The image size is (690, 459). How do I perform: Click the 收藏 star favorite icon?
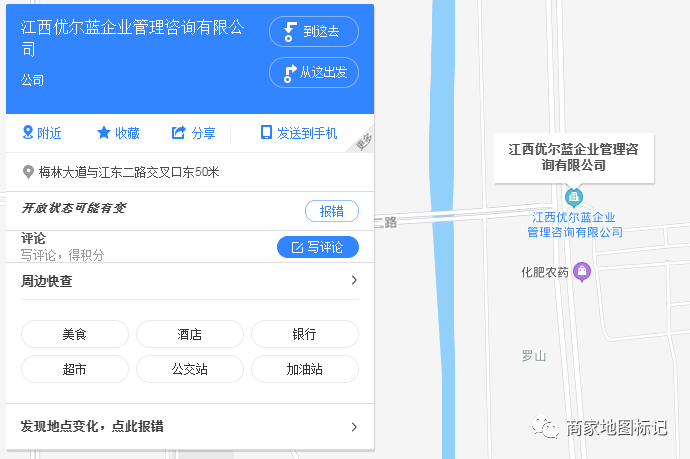[x=104, y=133]
